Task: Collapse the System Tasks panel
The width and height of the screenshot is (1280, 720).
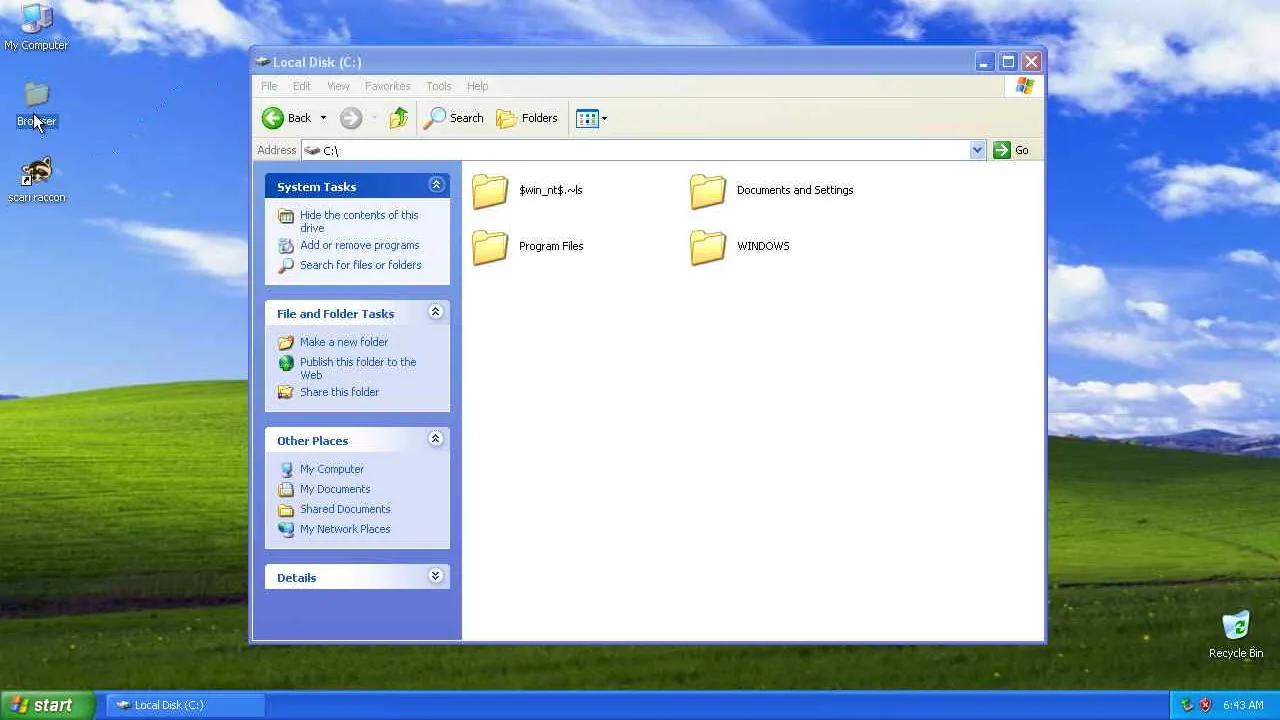Action: tap(436, 185)
